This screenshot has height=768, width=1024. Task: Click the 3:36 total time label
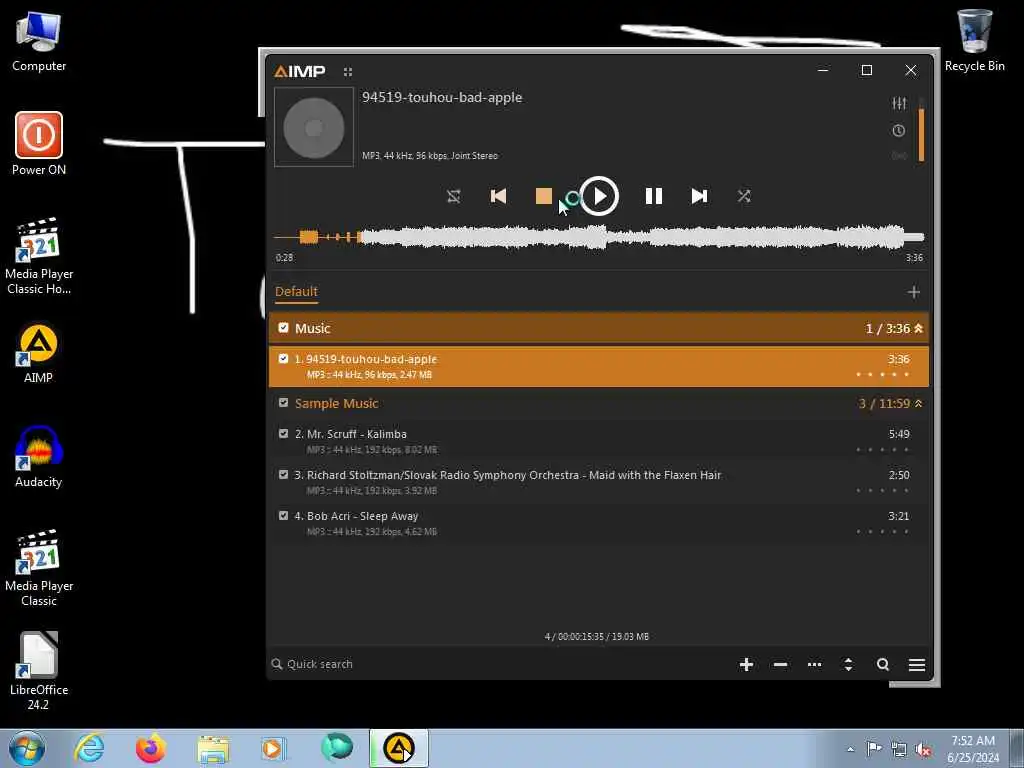[x=914, y=257]
